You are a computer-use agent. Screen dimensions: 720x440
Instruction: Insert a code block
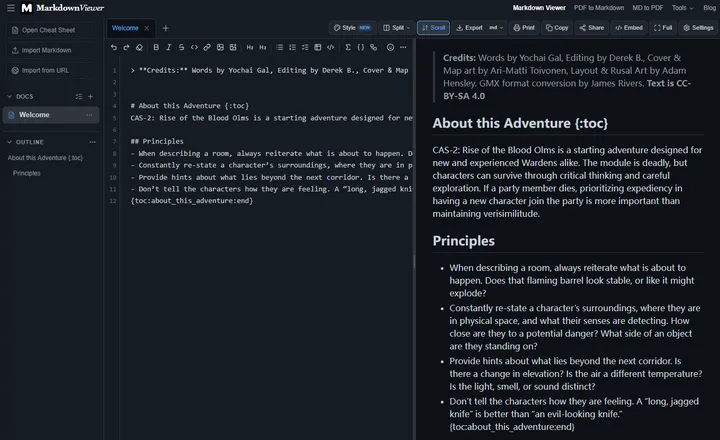coord(331,47)
